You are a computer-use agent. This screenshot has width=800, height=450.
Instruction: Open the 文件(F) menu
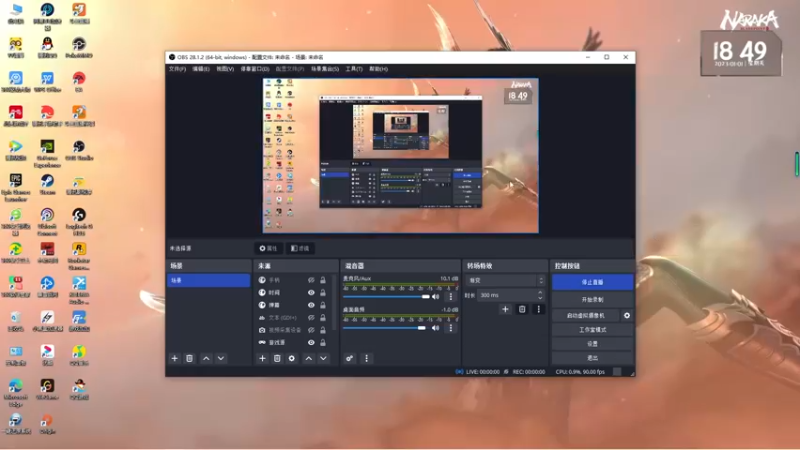pos(177,69)
